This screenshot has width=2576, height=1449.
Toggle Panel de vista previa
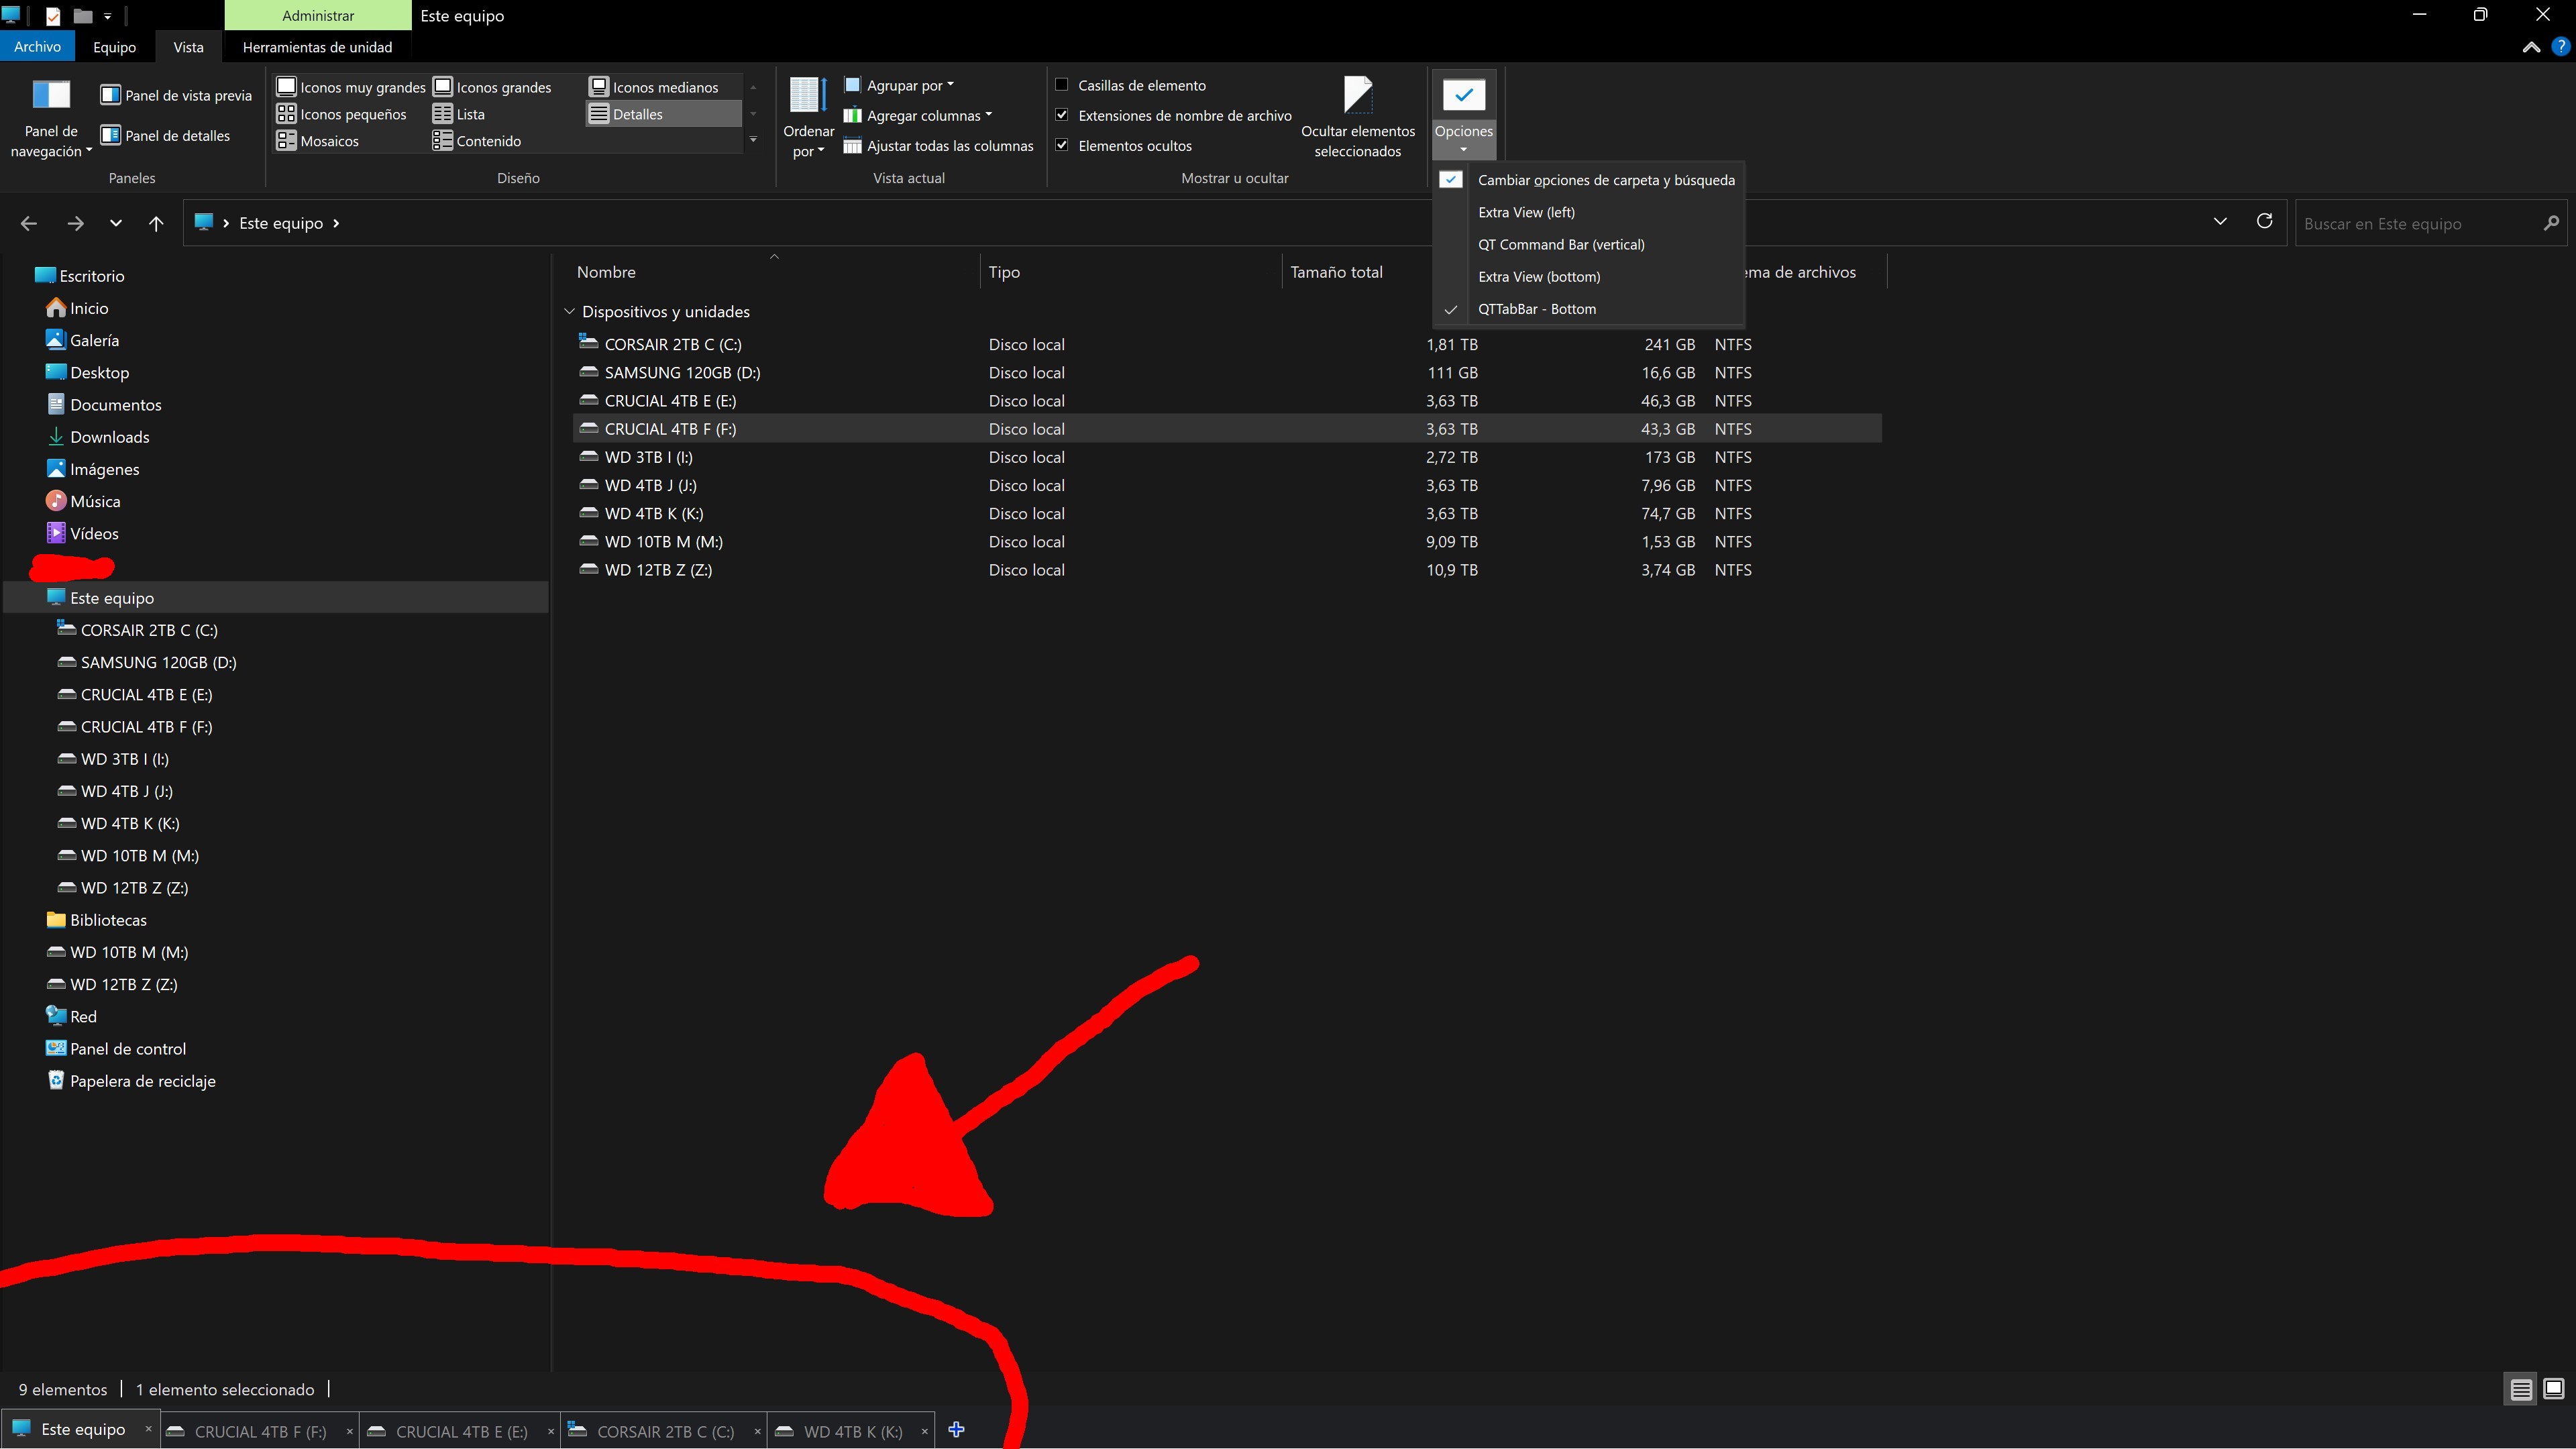click(176, 95)
